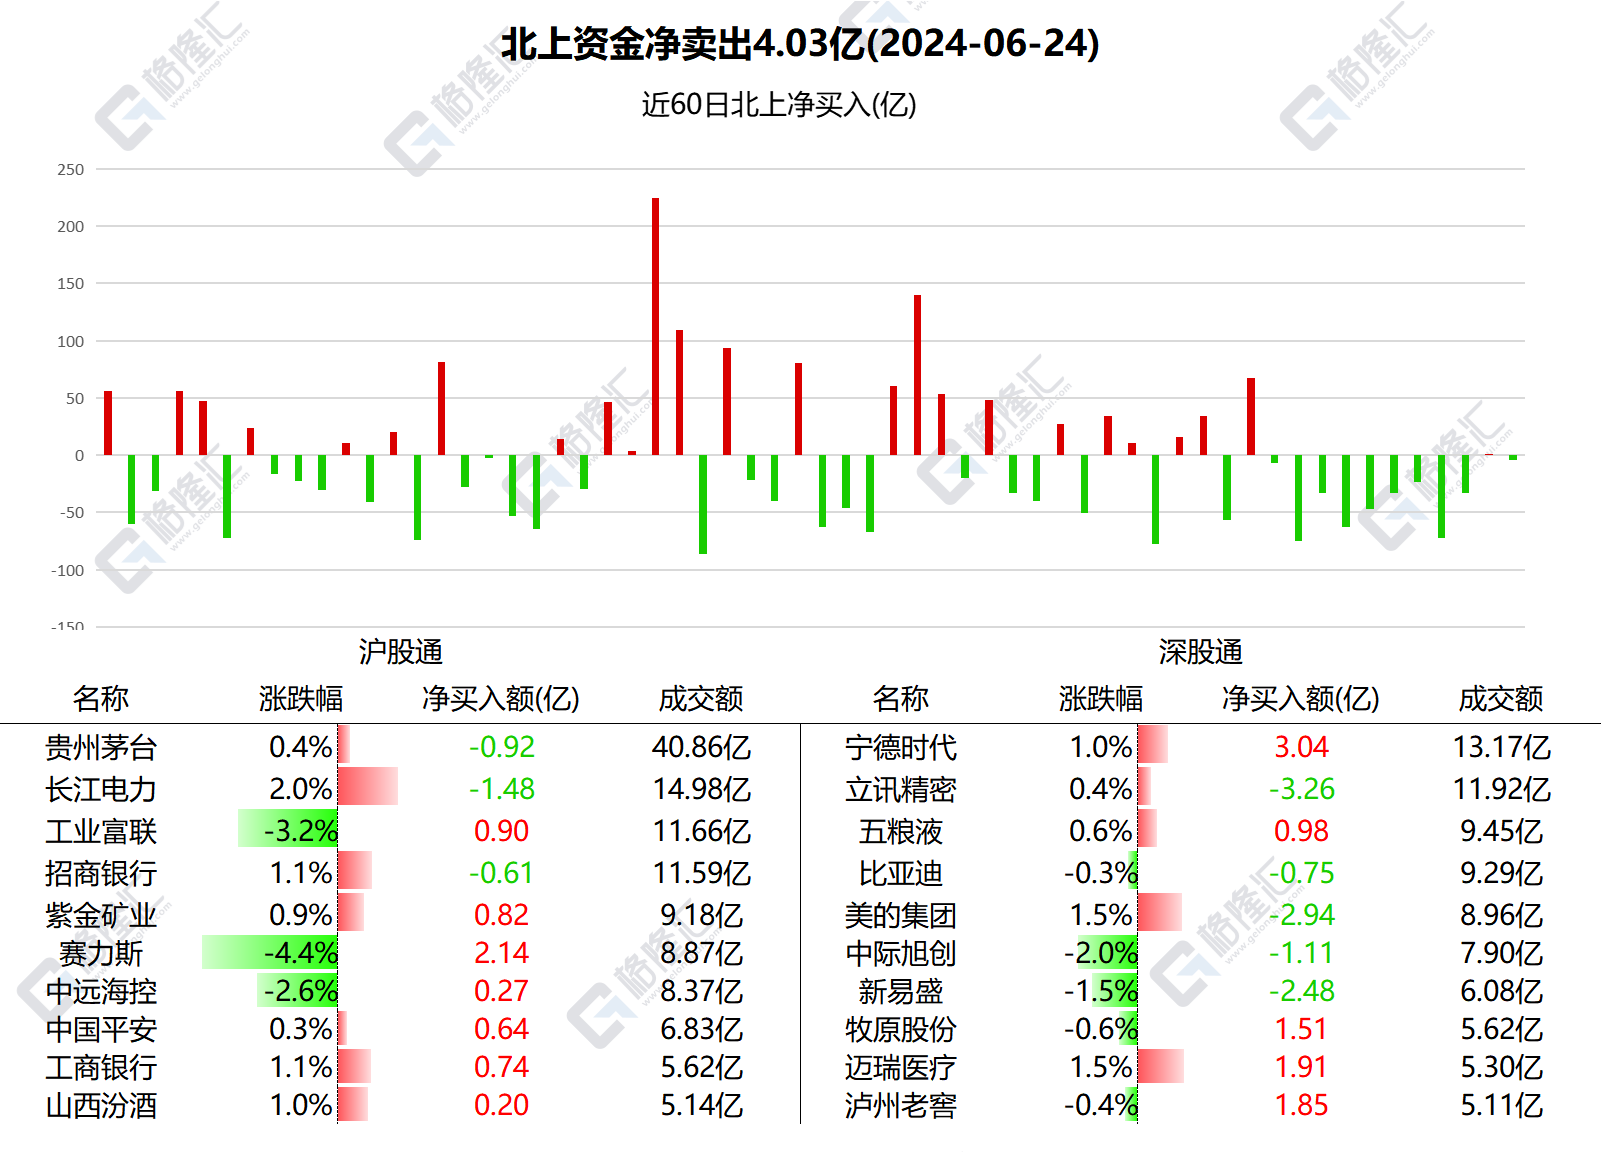
Task: Click the -3.2% change cell for 工业富联
Action: [x=300, y=831]
